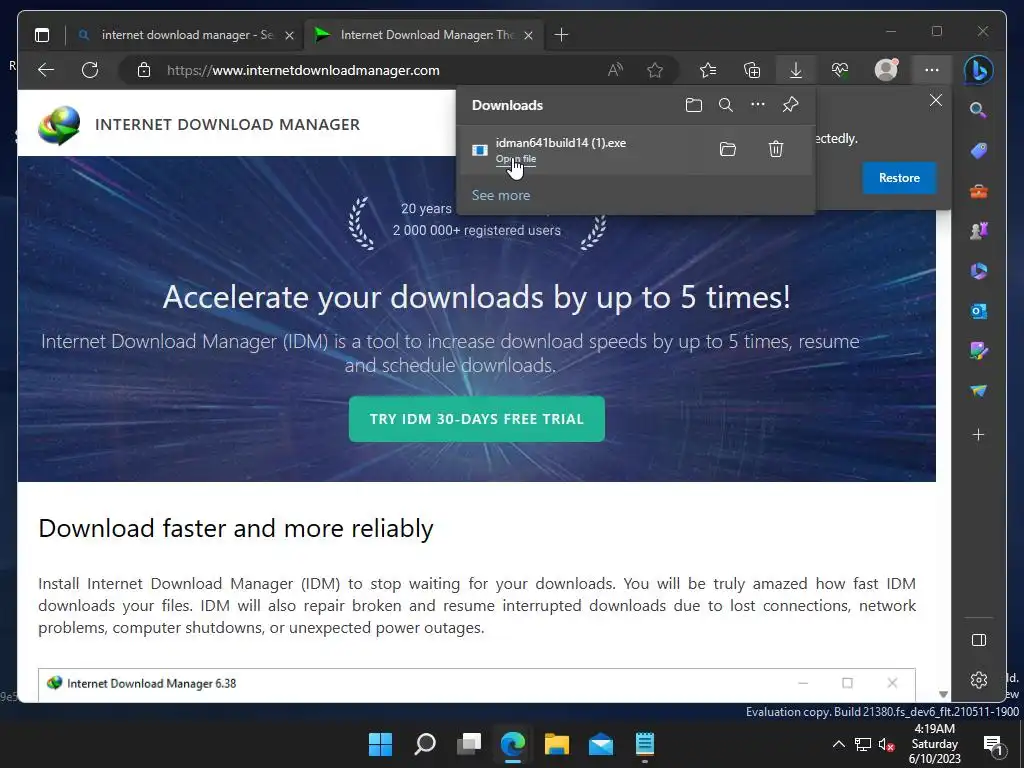Add this page to favorites star icon

click(655, 70)
